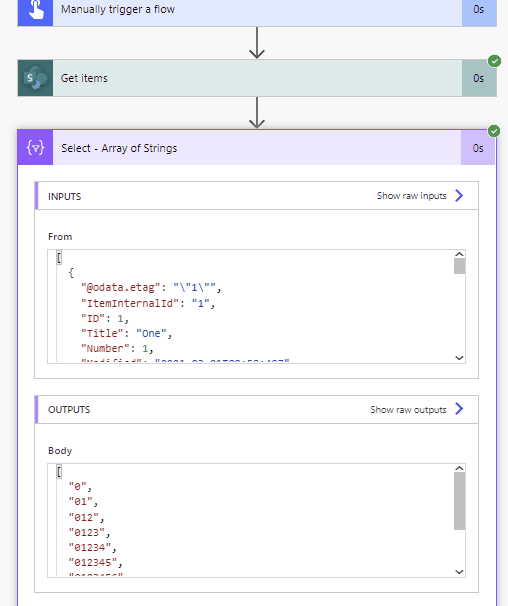Click scroll down arrow in From box
Viewport: 508px width, 606px height.
click(459, 358)
